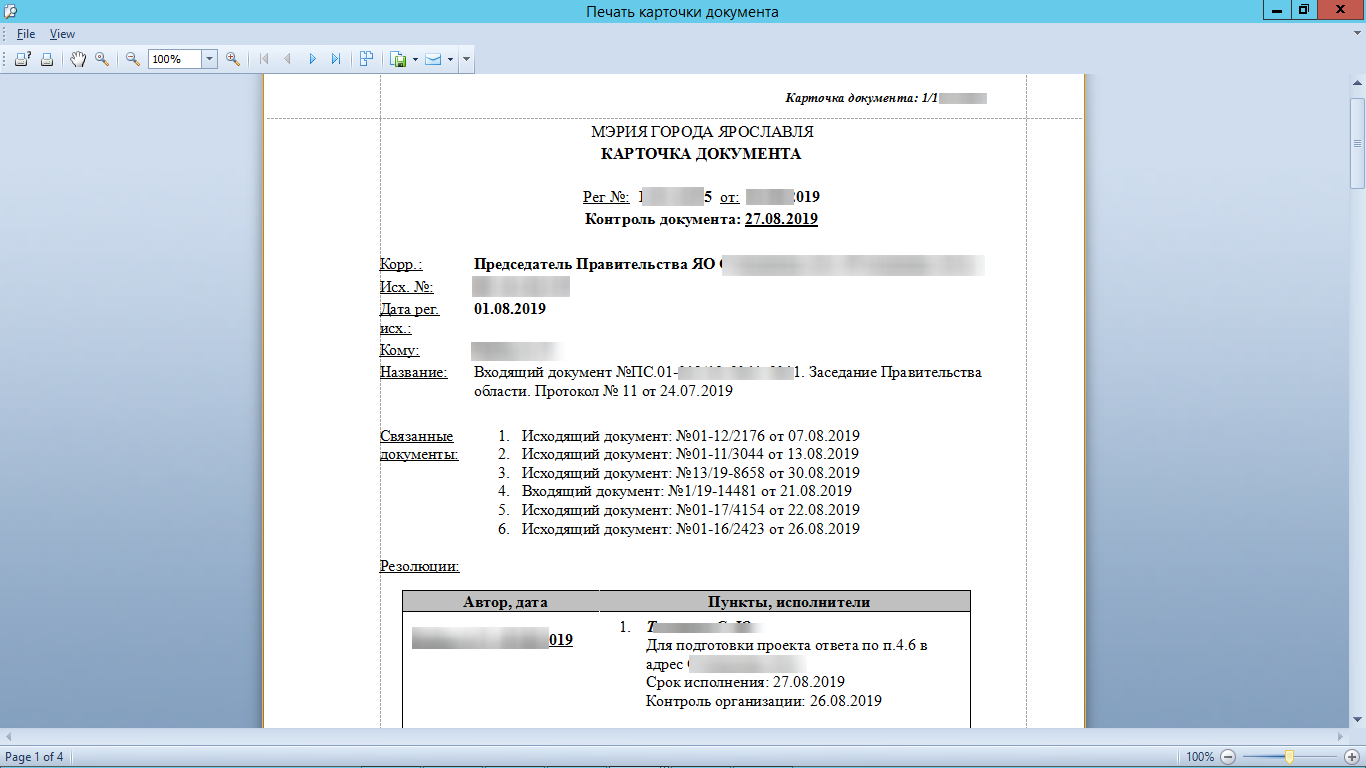Go to the next page

(312, 59)
